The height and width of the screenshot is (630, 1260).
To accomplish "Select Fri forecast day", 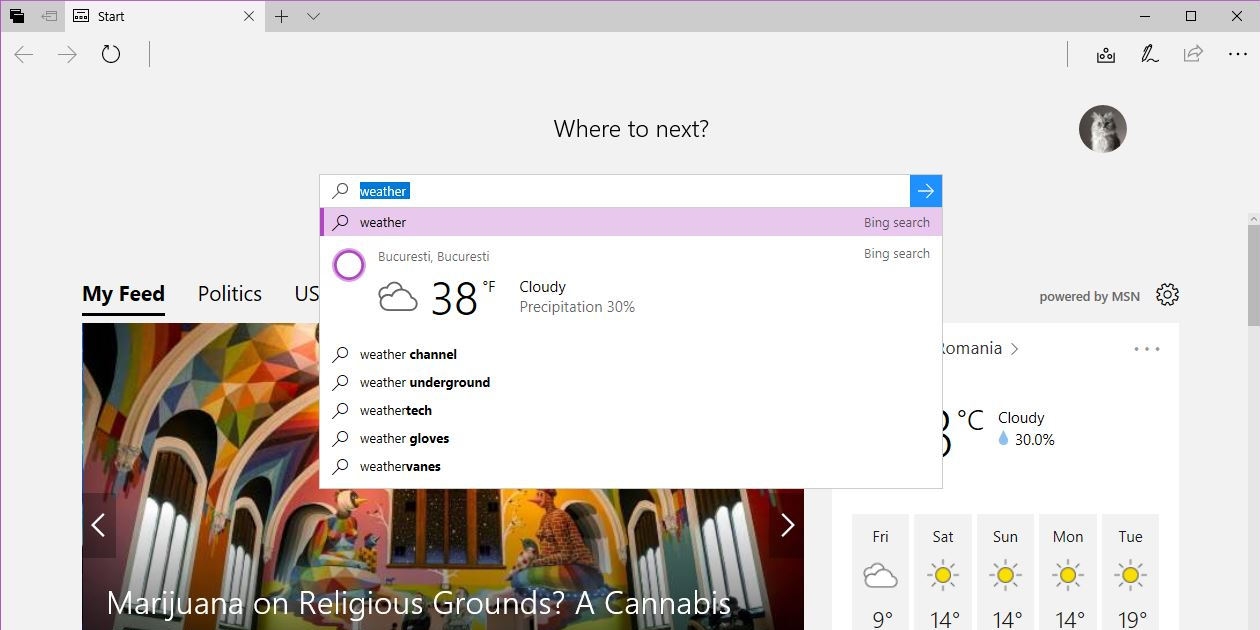I will point(880,572).
